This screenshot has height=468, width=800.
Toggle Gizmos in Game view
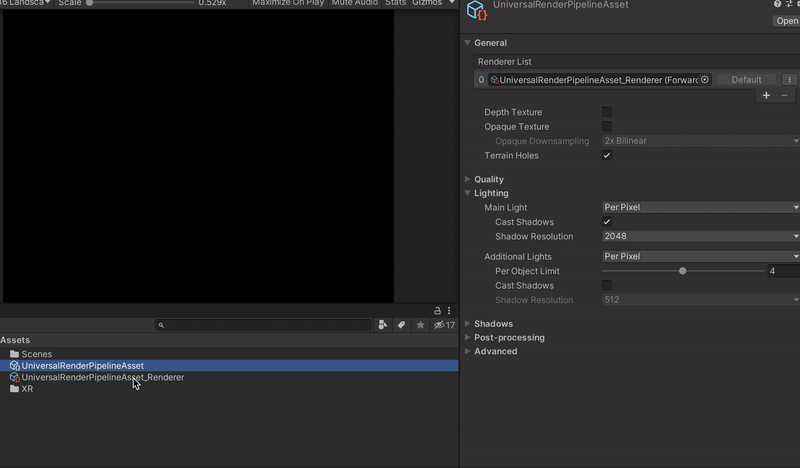427,3
